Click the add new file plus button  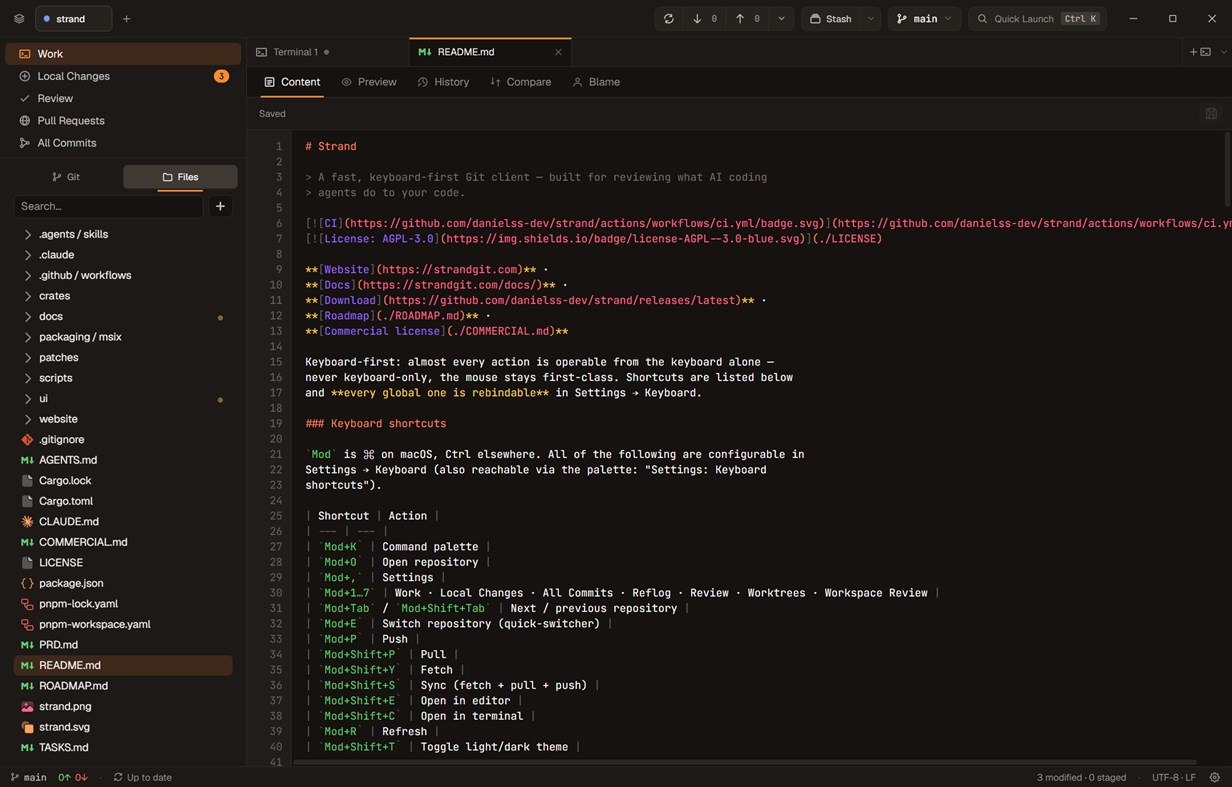coord(220,206)
